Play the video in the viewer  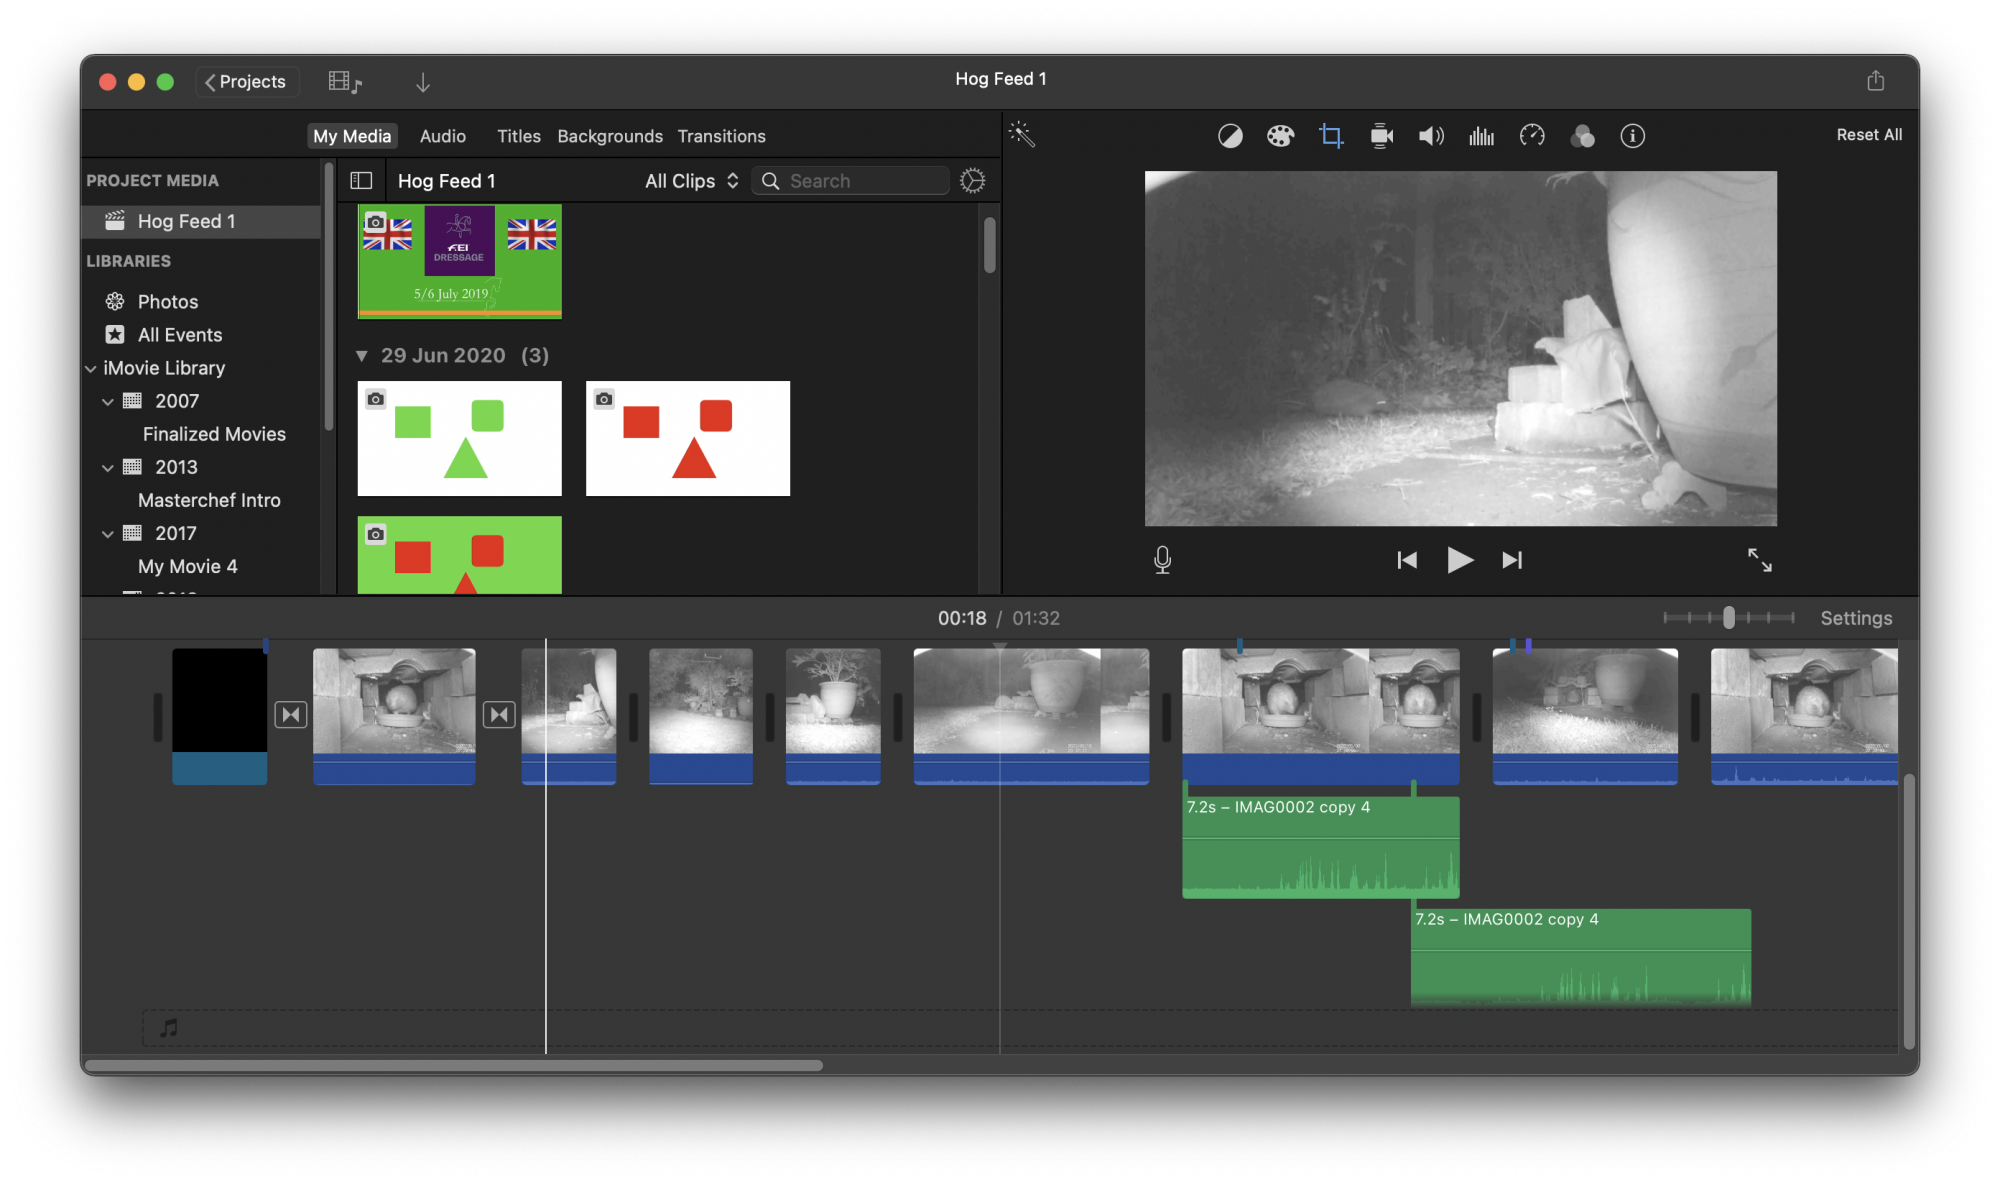click(1459, 560)
